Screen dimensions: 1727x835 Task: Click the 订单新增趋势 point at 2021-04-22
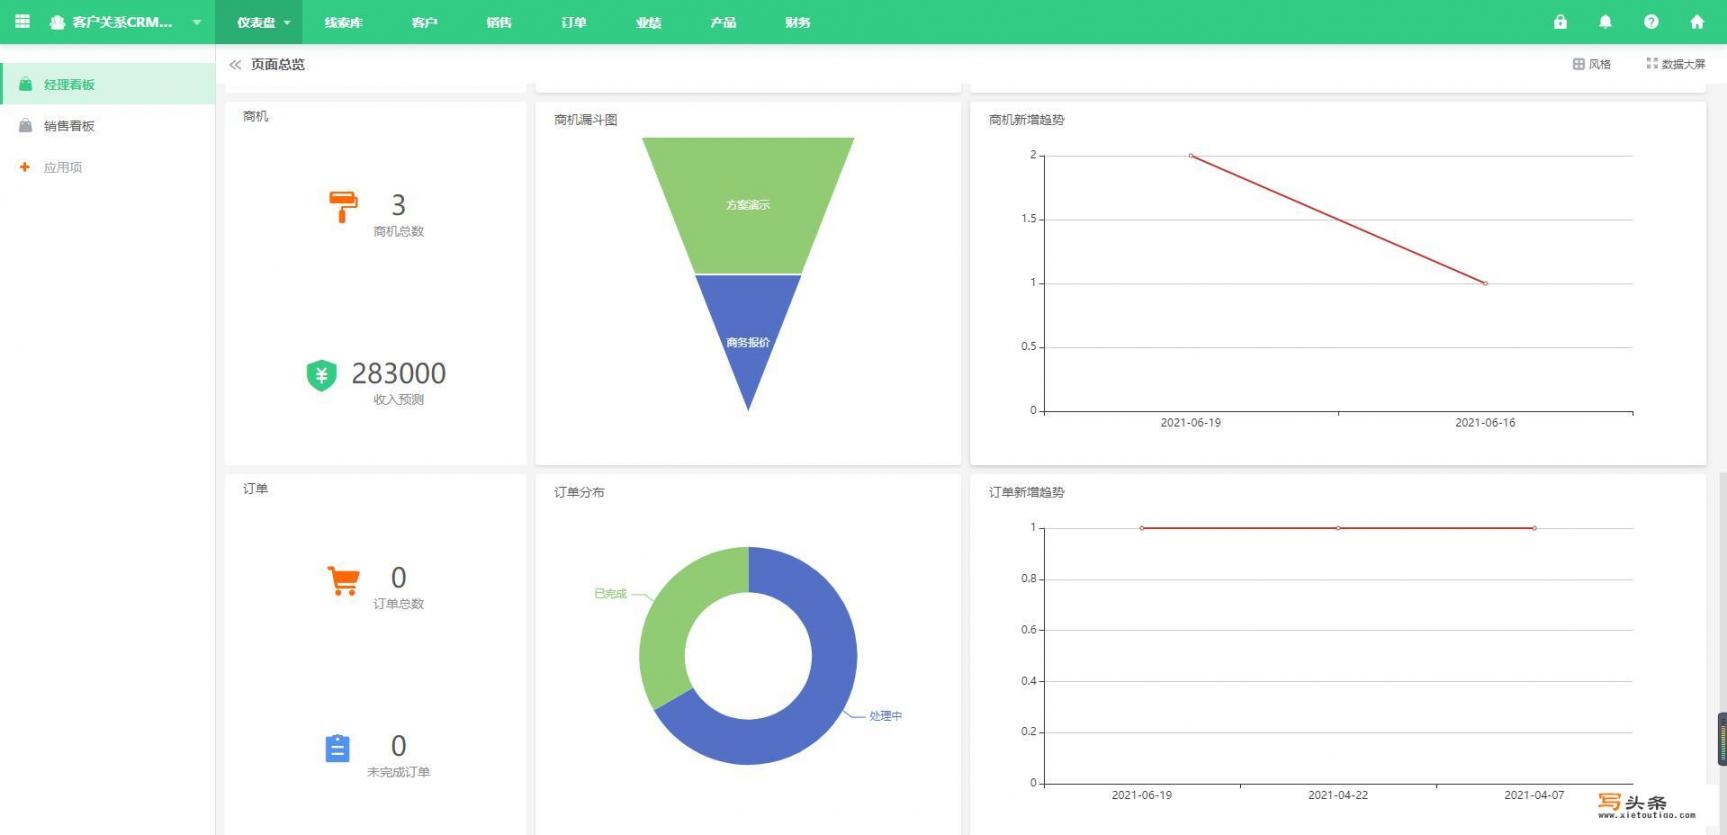[x=1338, y=528]
